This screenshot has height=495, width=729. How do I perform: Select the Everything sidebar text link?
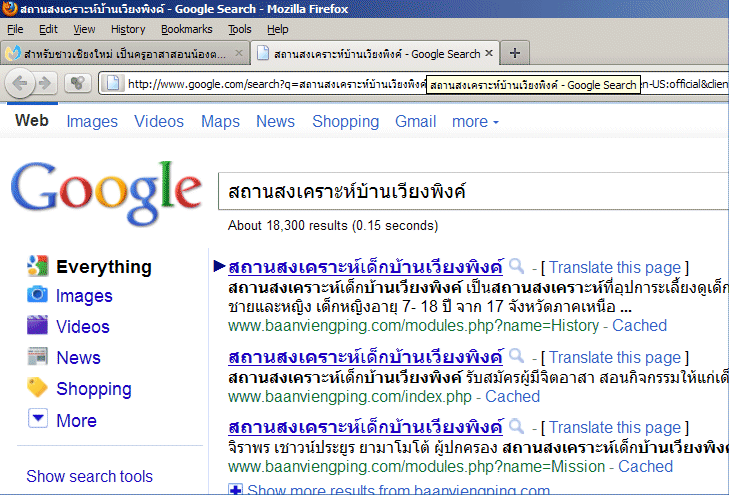104,267
